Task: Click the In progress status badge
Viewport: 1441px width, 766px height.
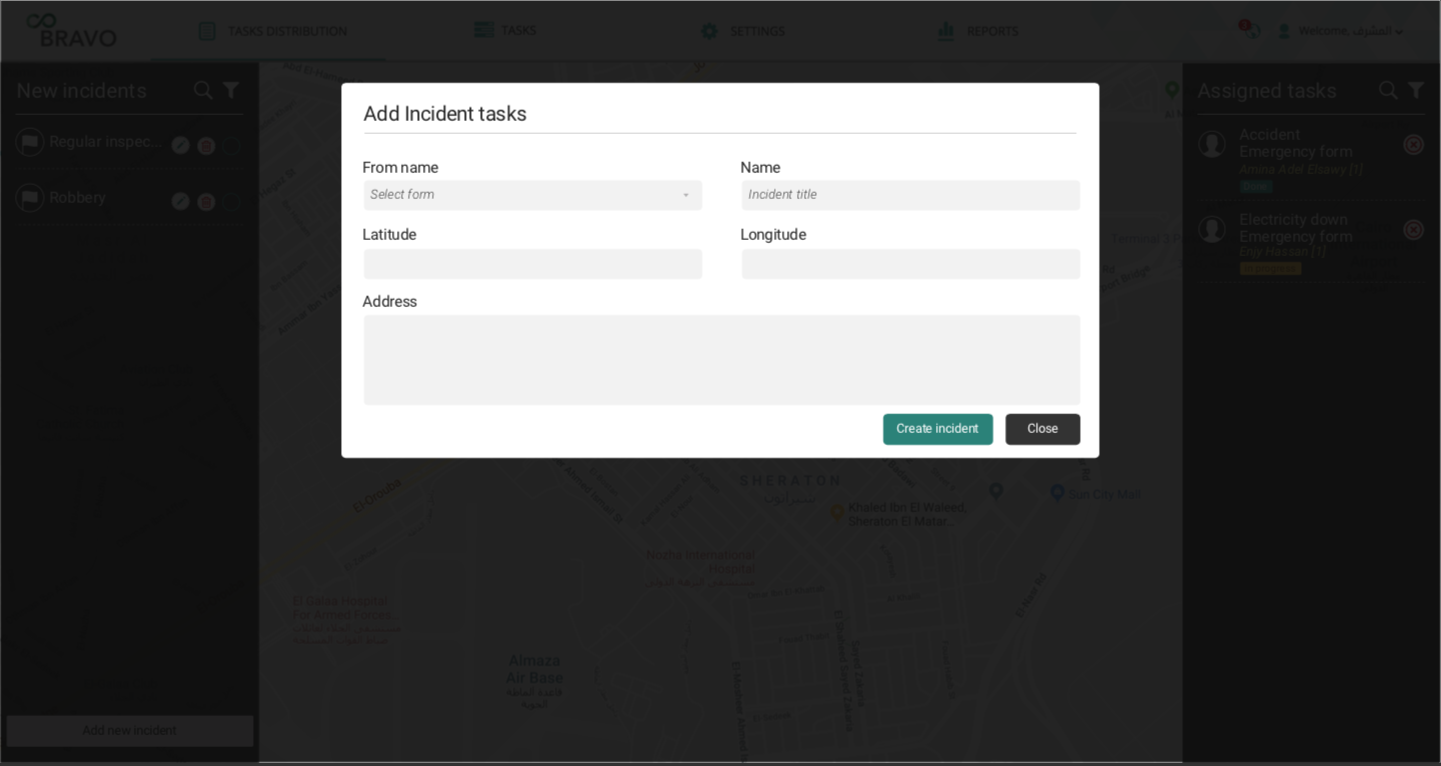Action: (x=1270, y=268)
